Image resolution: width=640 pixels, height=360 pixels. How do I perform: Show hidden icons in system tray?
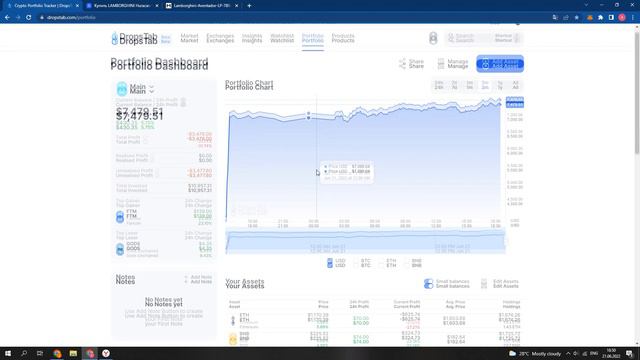point(568,353)
